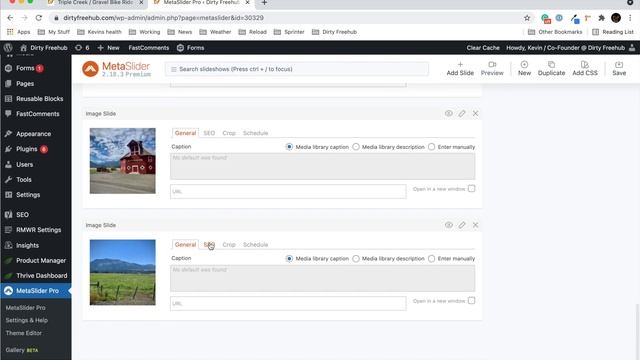Open the Chrome extensions puzzle icon
This screenshot has height=360, width=640.
601,18
